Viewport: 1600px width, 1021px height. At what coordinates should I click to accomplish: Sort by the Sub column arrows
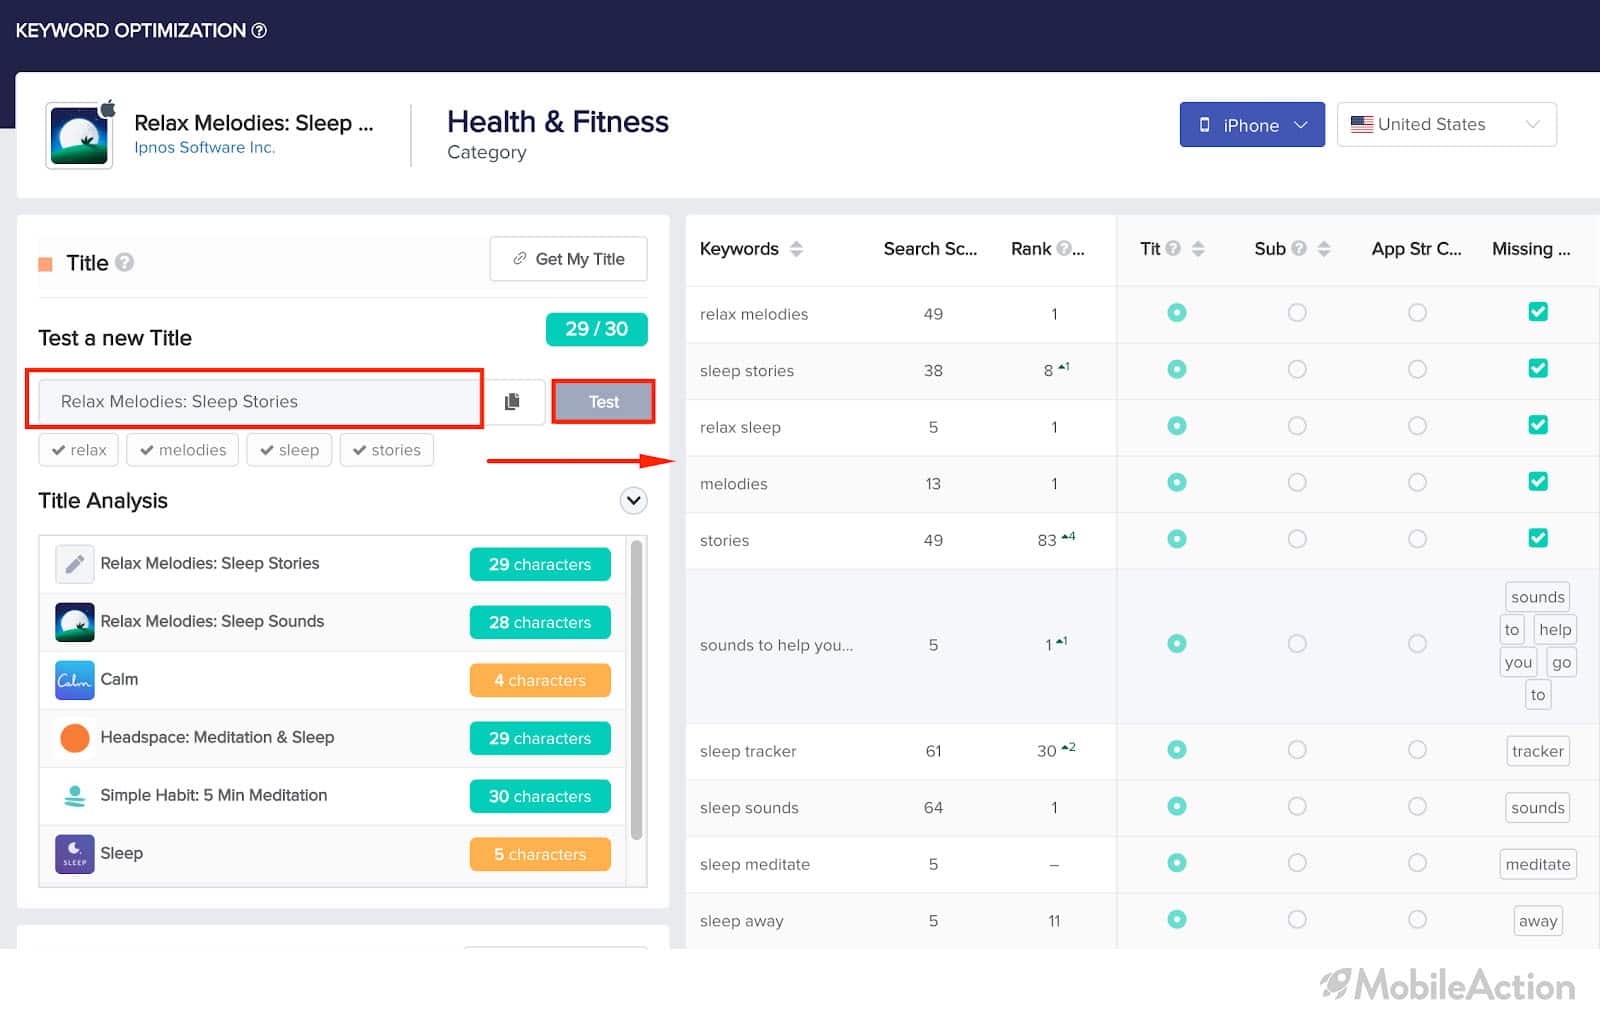point(1324,249)
